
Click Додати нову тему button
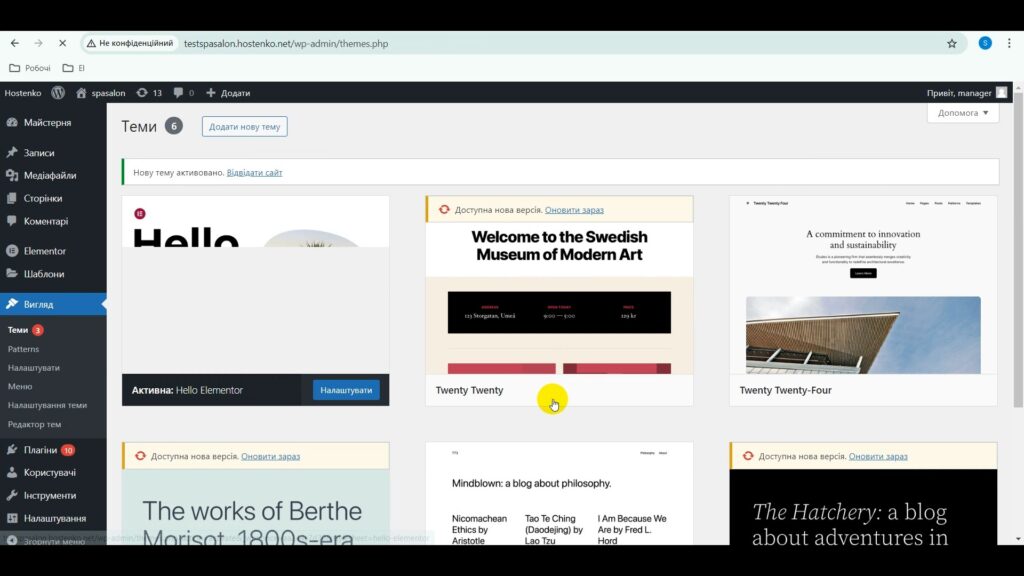tap(245, 127)
